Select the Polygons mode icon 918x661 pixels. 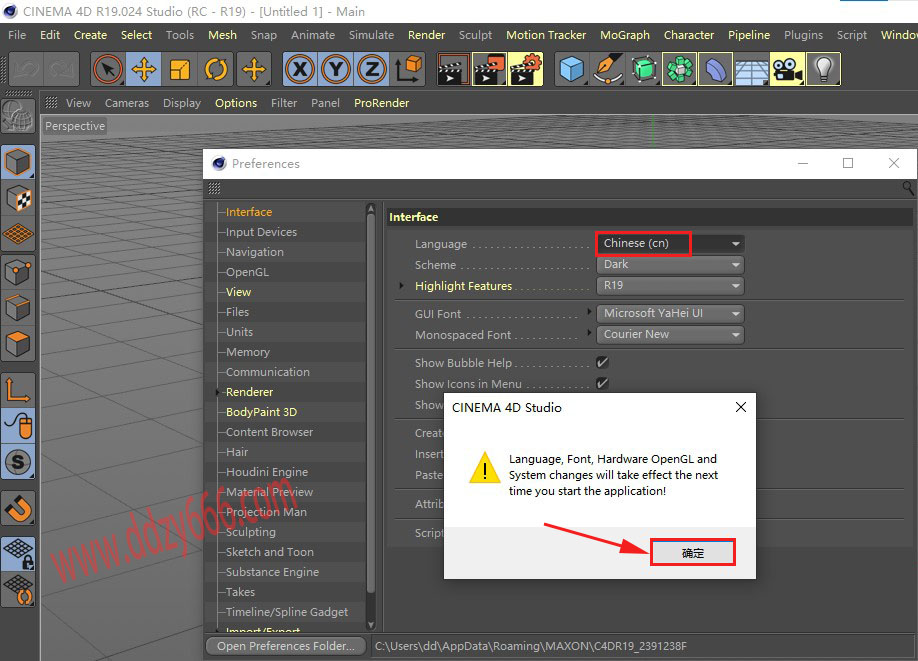point(18,344)
